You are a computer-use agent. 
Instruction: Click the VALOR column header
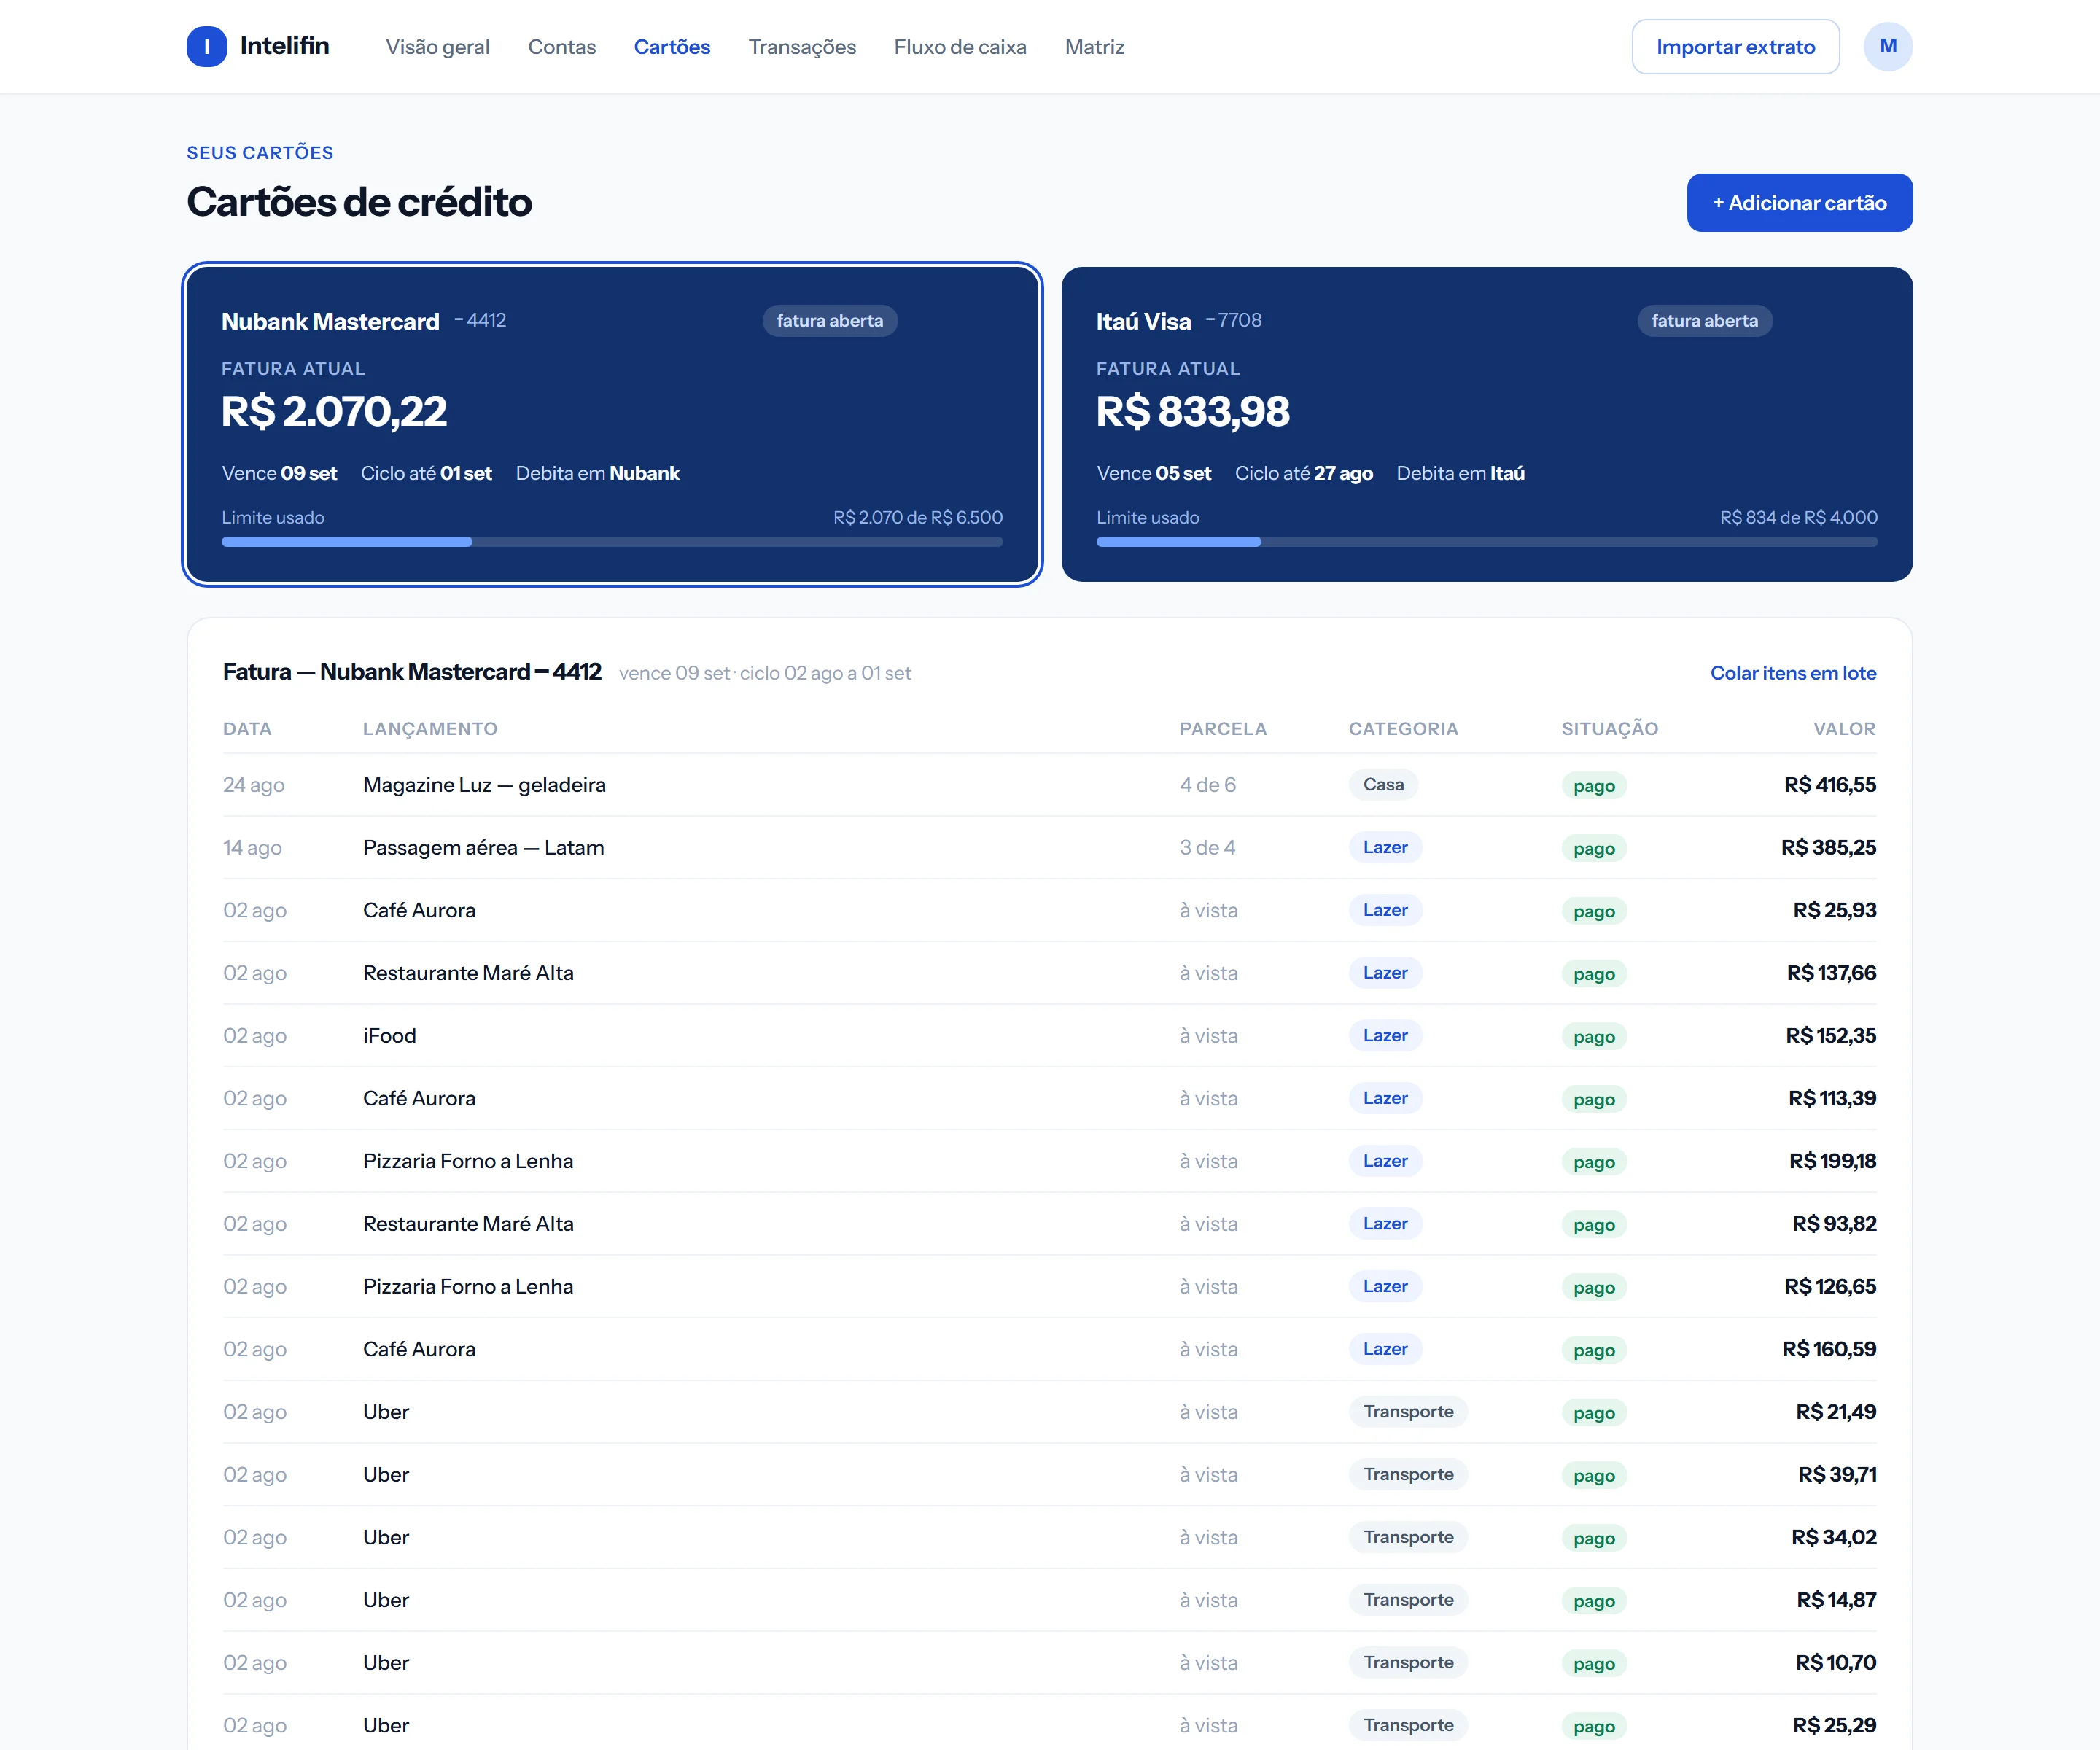1844,729
